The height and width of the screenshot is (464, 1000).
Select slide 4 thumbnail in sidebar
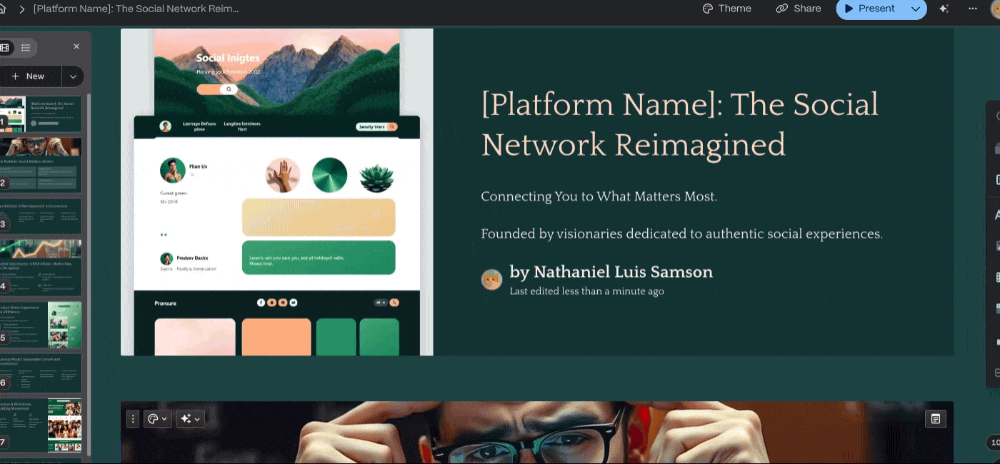pos(42,265)
